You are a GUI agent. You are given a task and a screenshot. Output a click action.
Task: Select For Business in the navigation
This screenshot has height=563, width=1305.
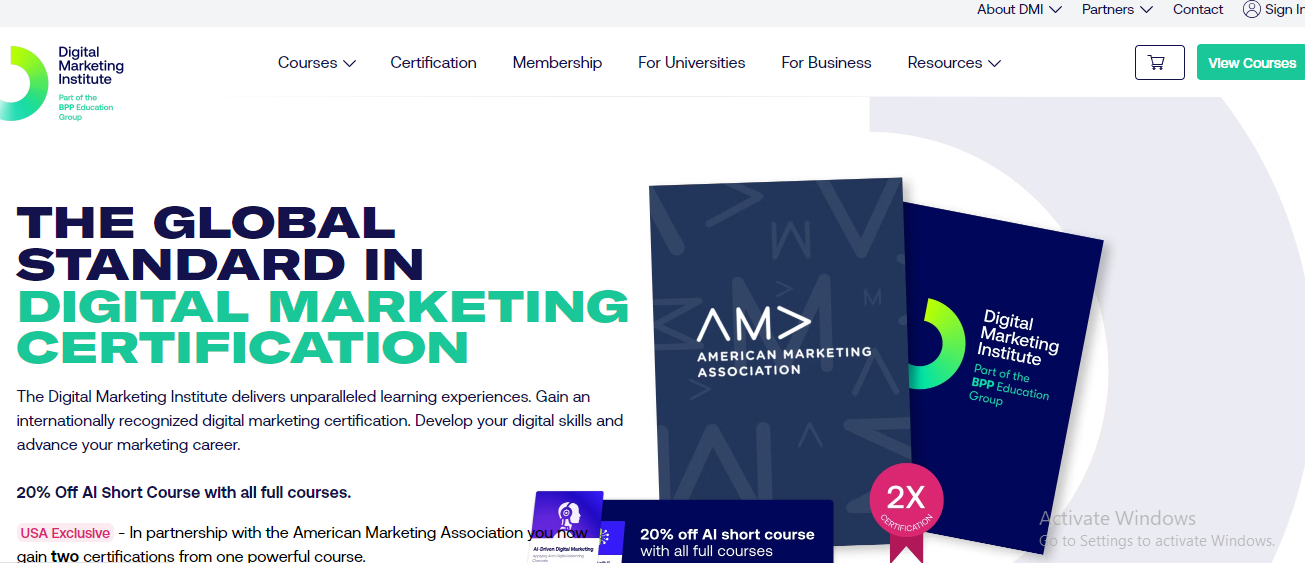826,62
